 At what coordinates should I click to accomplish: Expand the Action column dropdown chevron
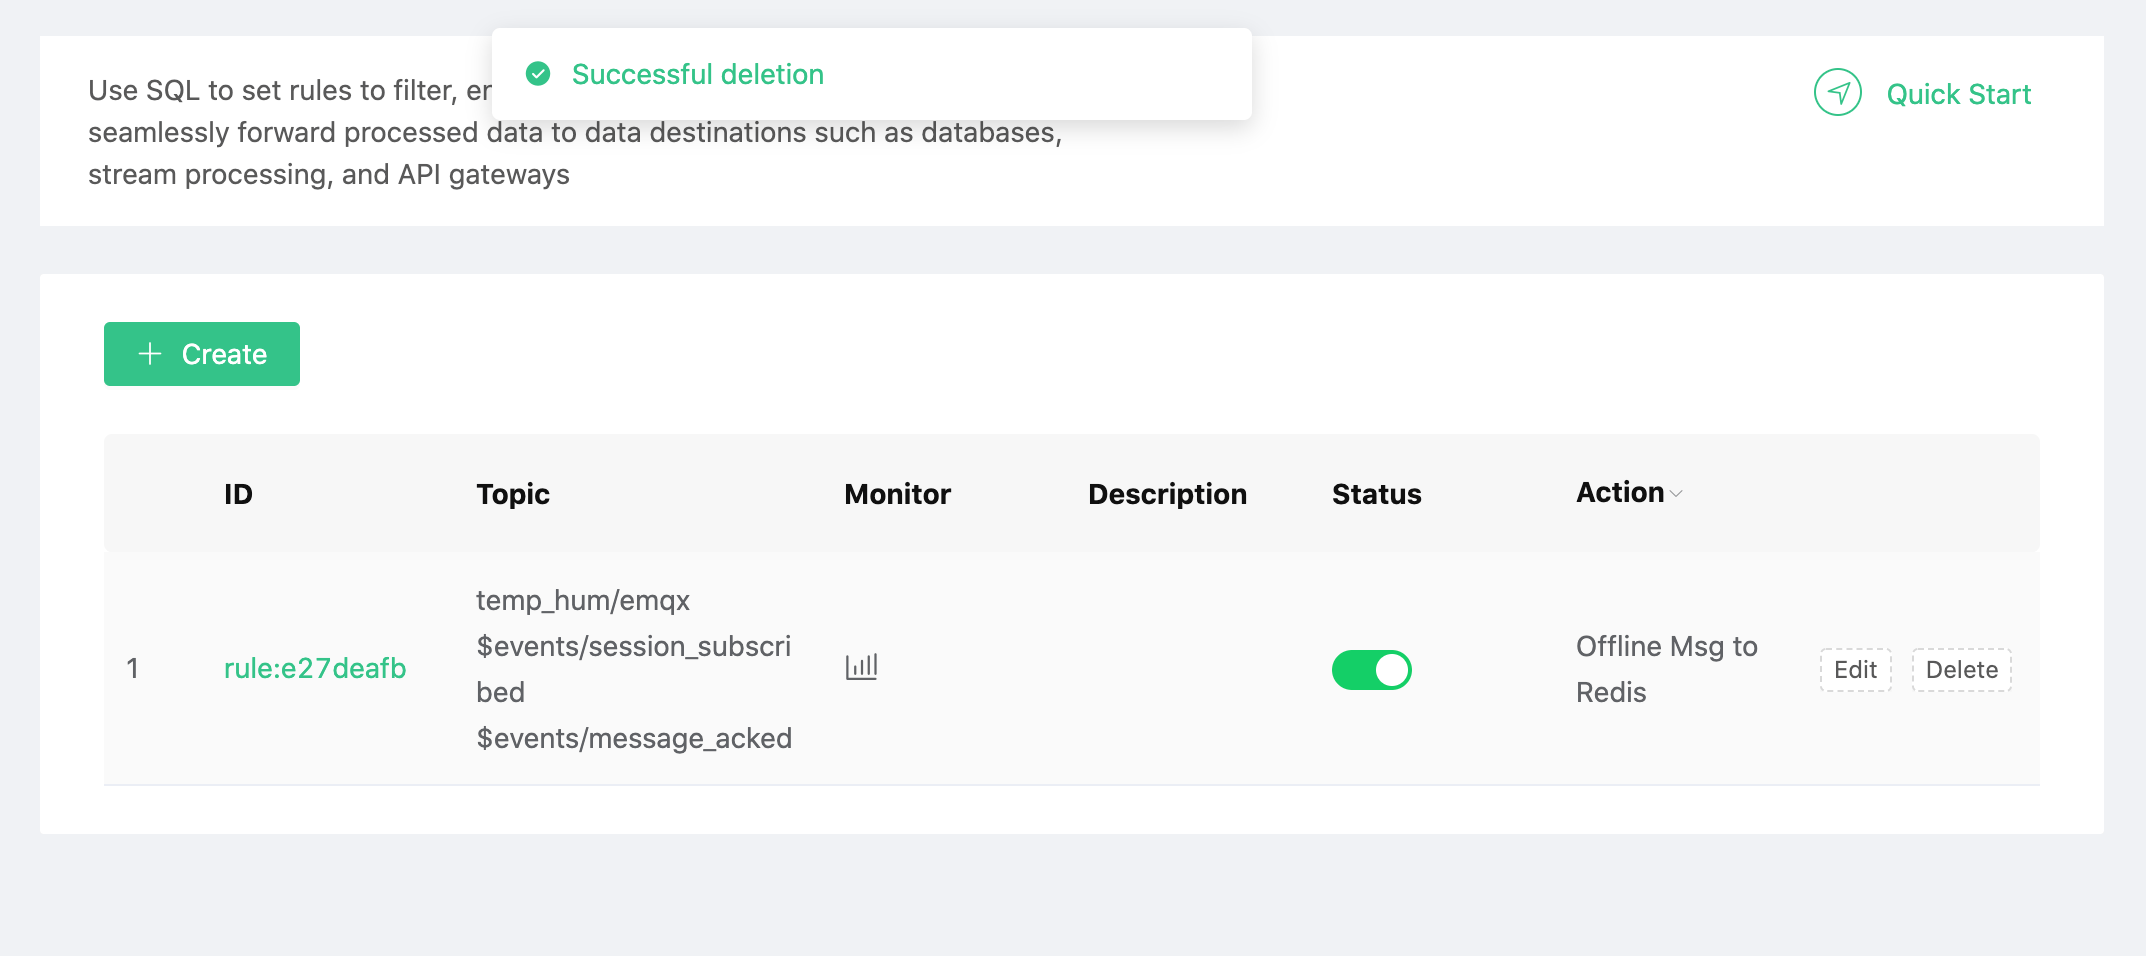point(1677,494)
